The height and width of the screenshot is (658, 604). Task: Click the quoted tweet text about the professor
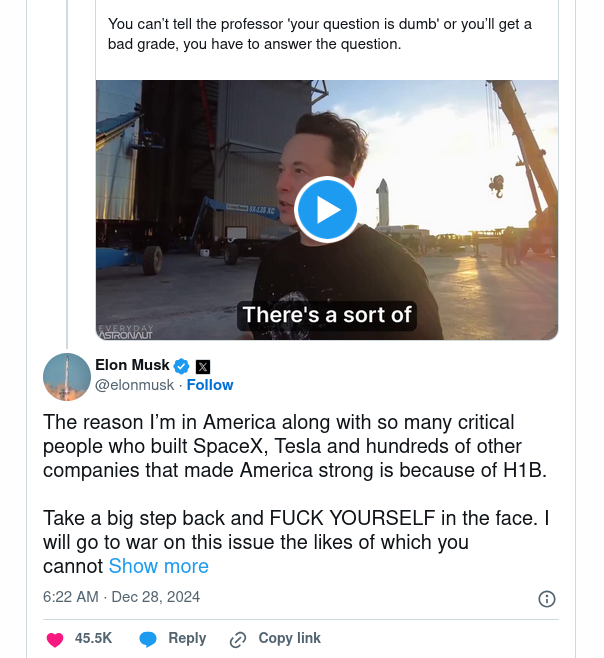click(x=320, y=34)
